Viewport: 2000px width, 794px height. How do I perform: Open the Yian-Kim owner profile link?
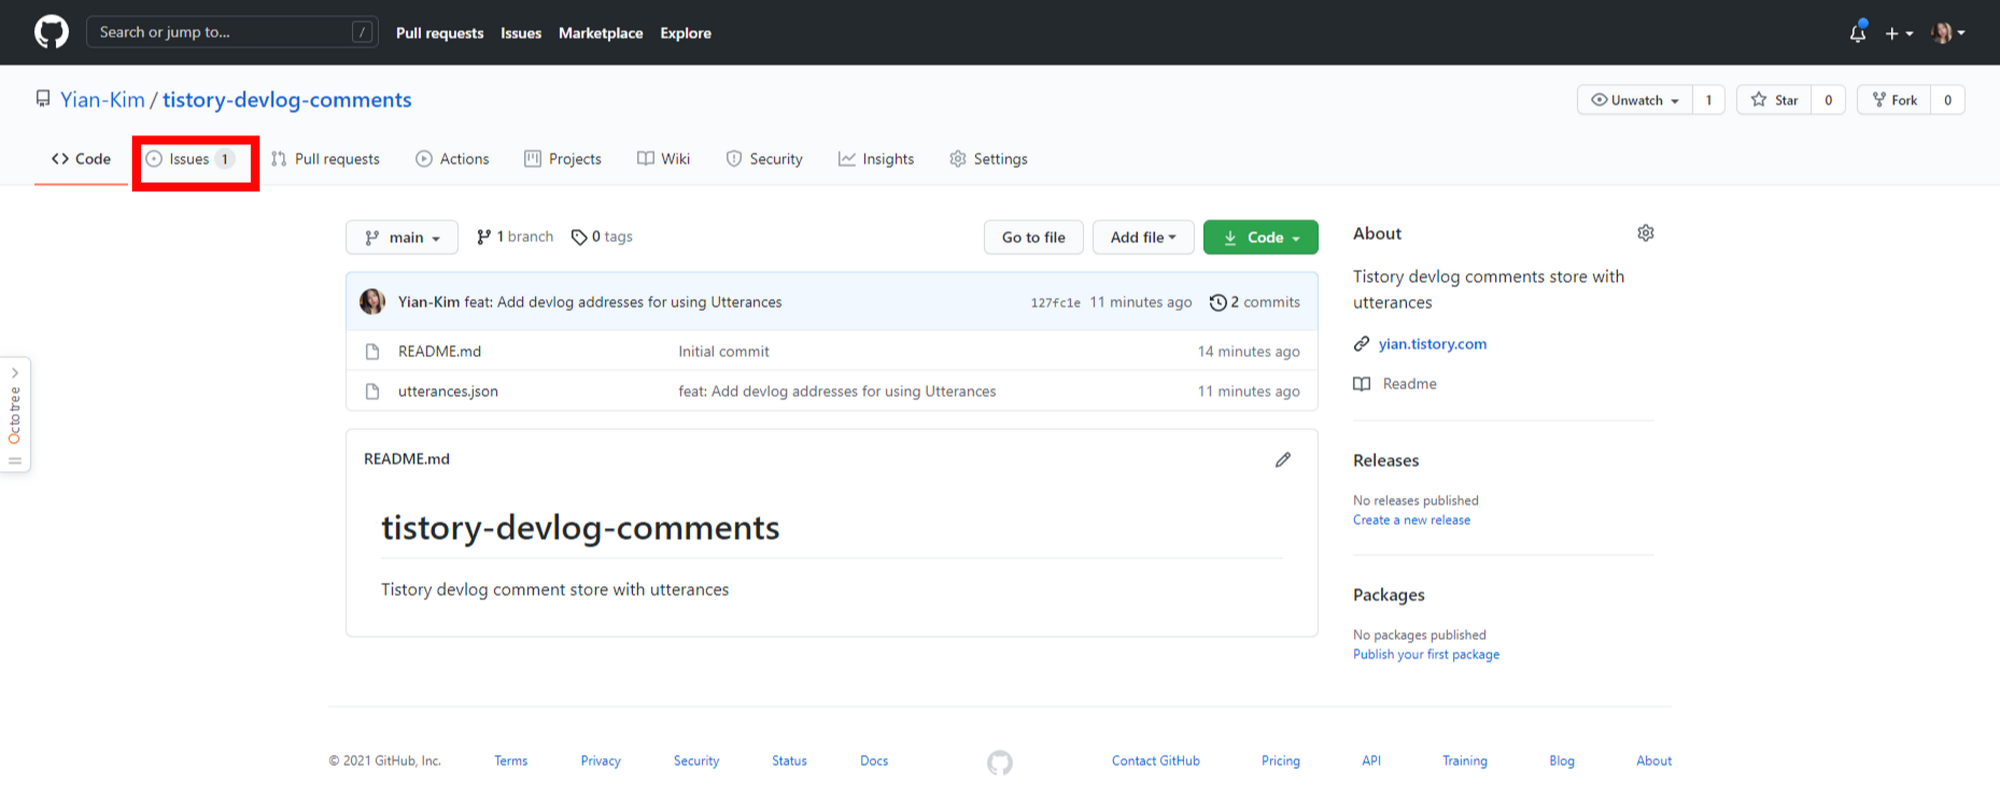click(102, 100)
